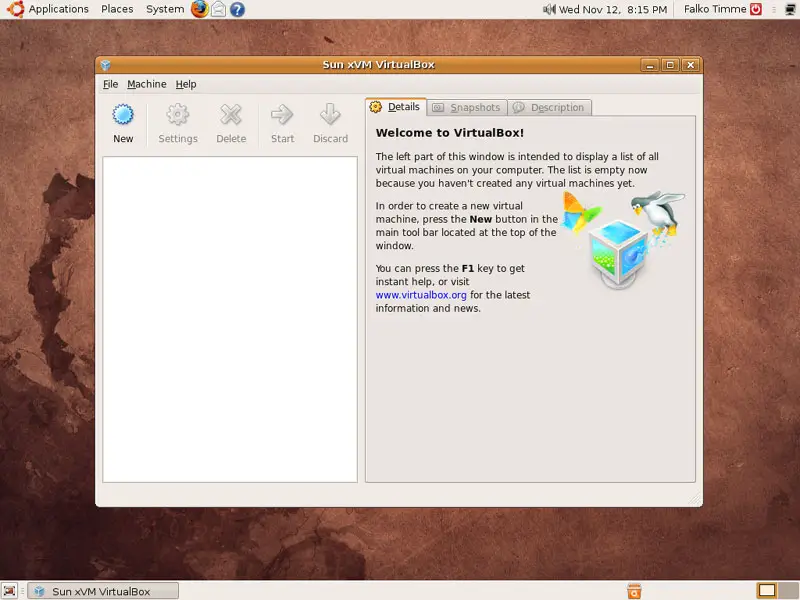800x600 pixels.
Task: Open the www.virtualbox.org link
Action: tap(421, 295)
